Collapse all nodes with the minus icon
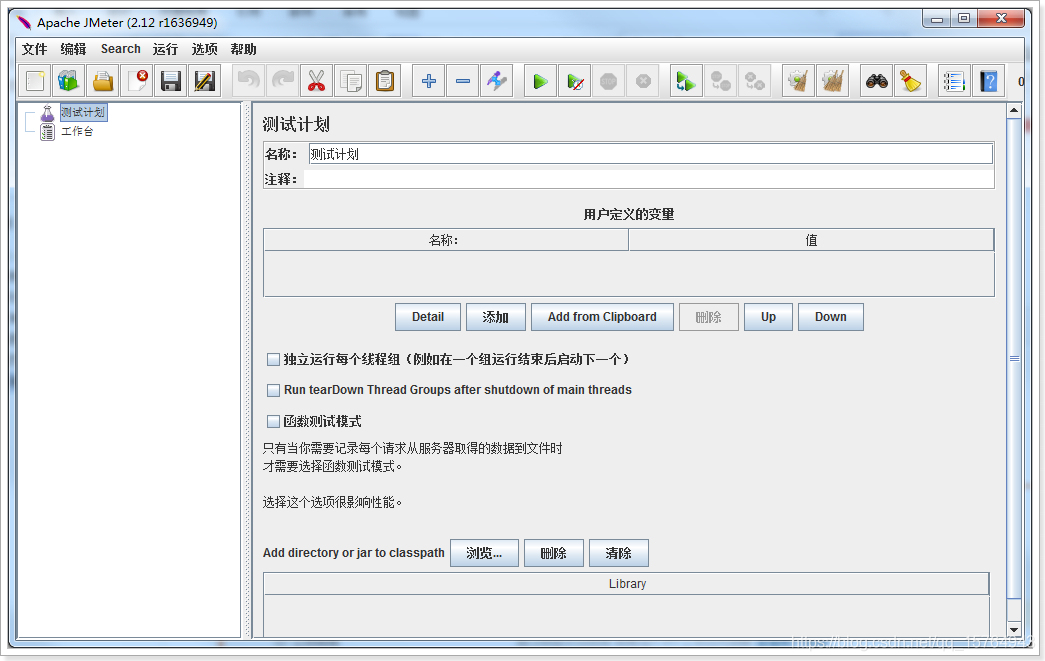Screen dimensions: 1045x661 463,81
